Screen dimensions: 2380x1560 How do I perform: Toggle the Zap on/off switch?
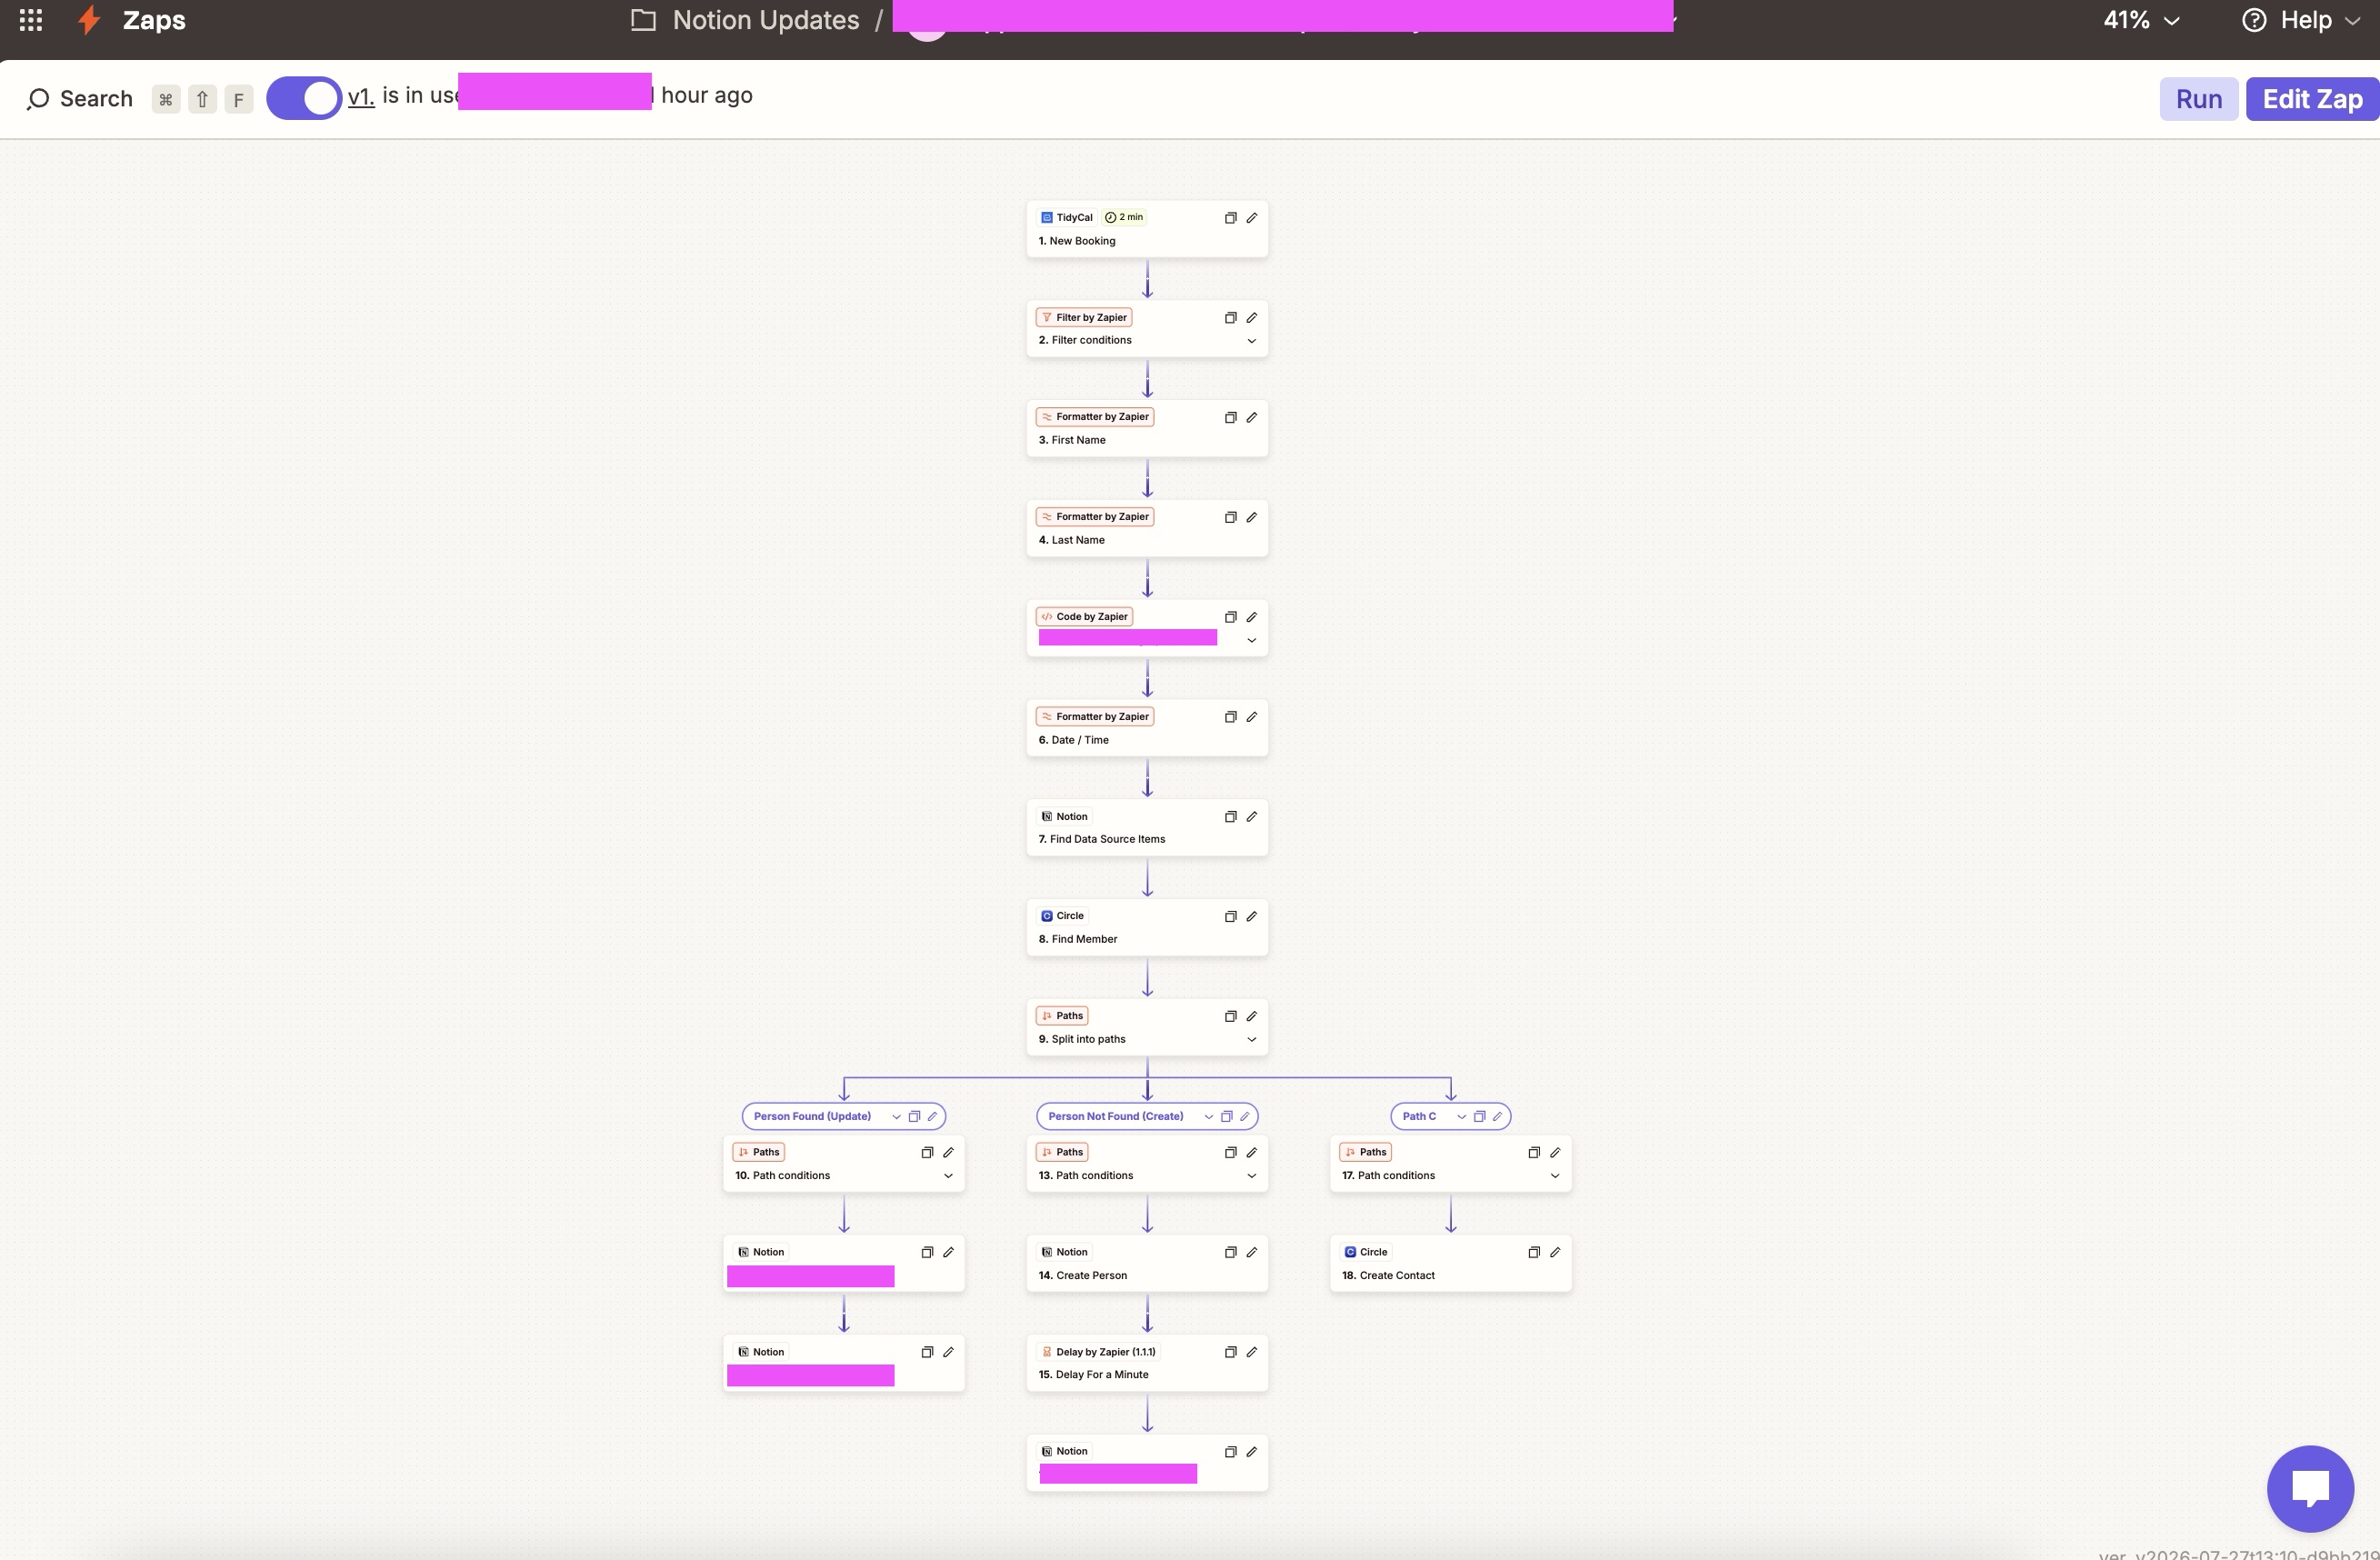click(304, 98)
